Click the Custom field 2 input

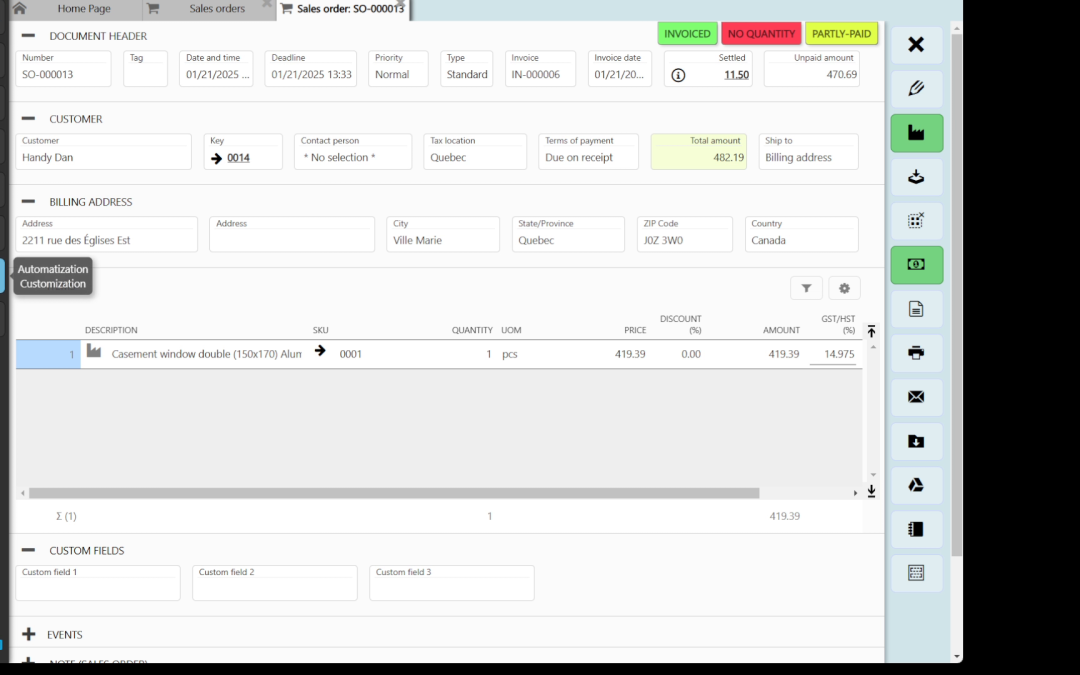[275, 583]
